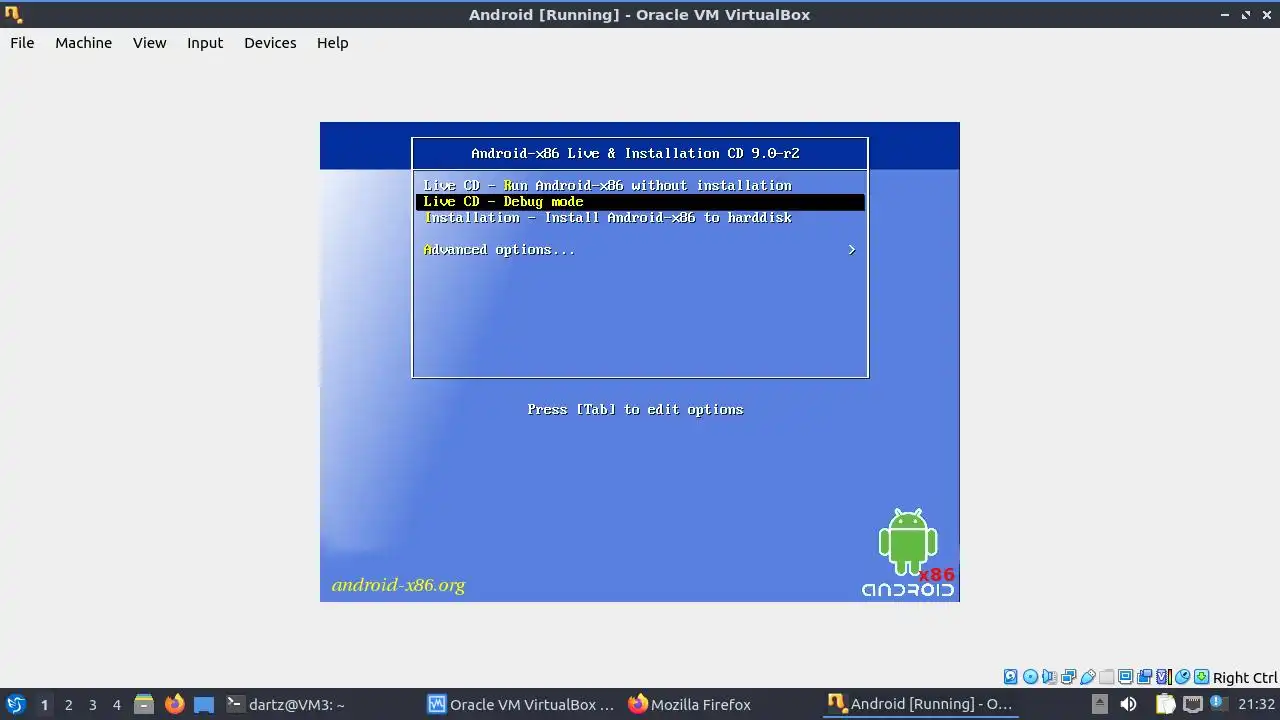Switch to workspace 1
This screenshot has width=1280, height=720.
pyautogui.click(x=44, y=704)
